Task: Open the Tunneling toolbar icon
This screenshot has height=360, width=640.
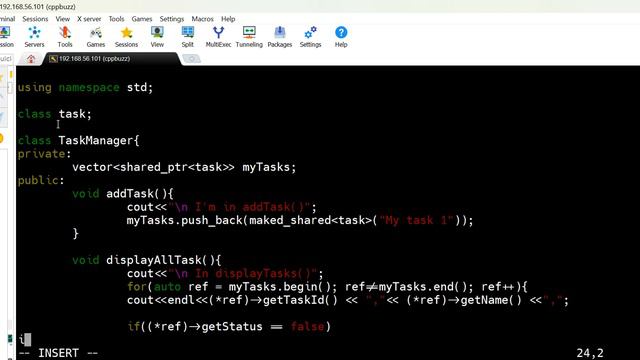Action: [249, 37]
